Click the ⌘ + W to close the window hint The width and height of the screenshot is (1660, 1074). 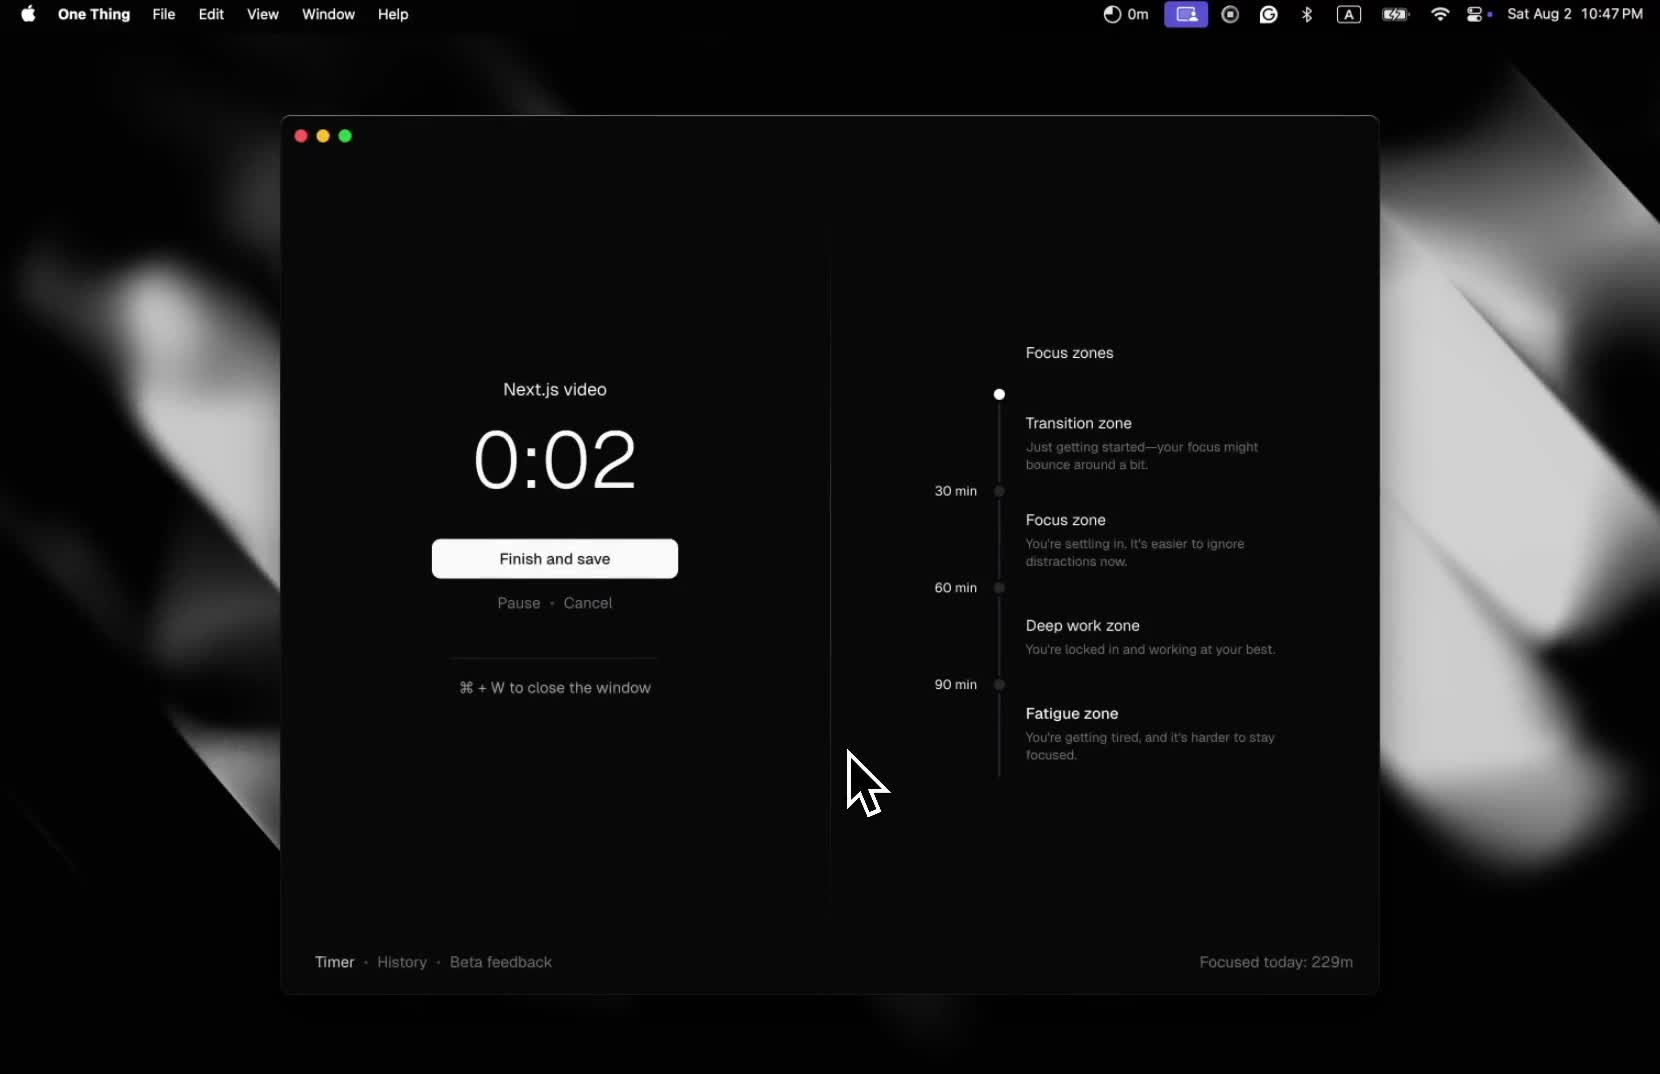click(555, 688)
